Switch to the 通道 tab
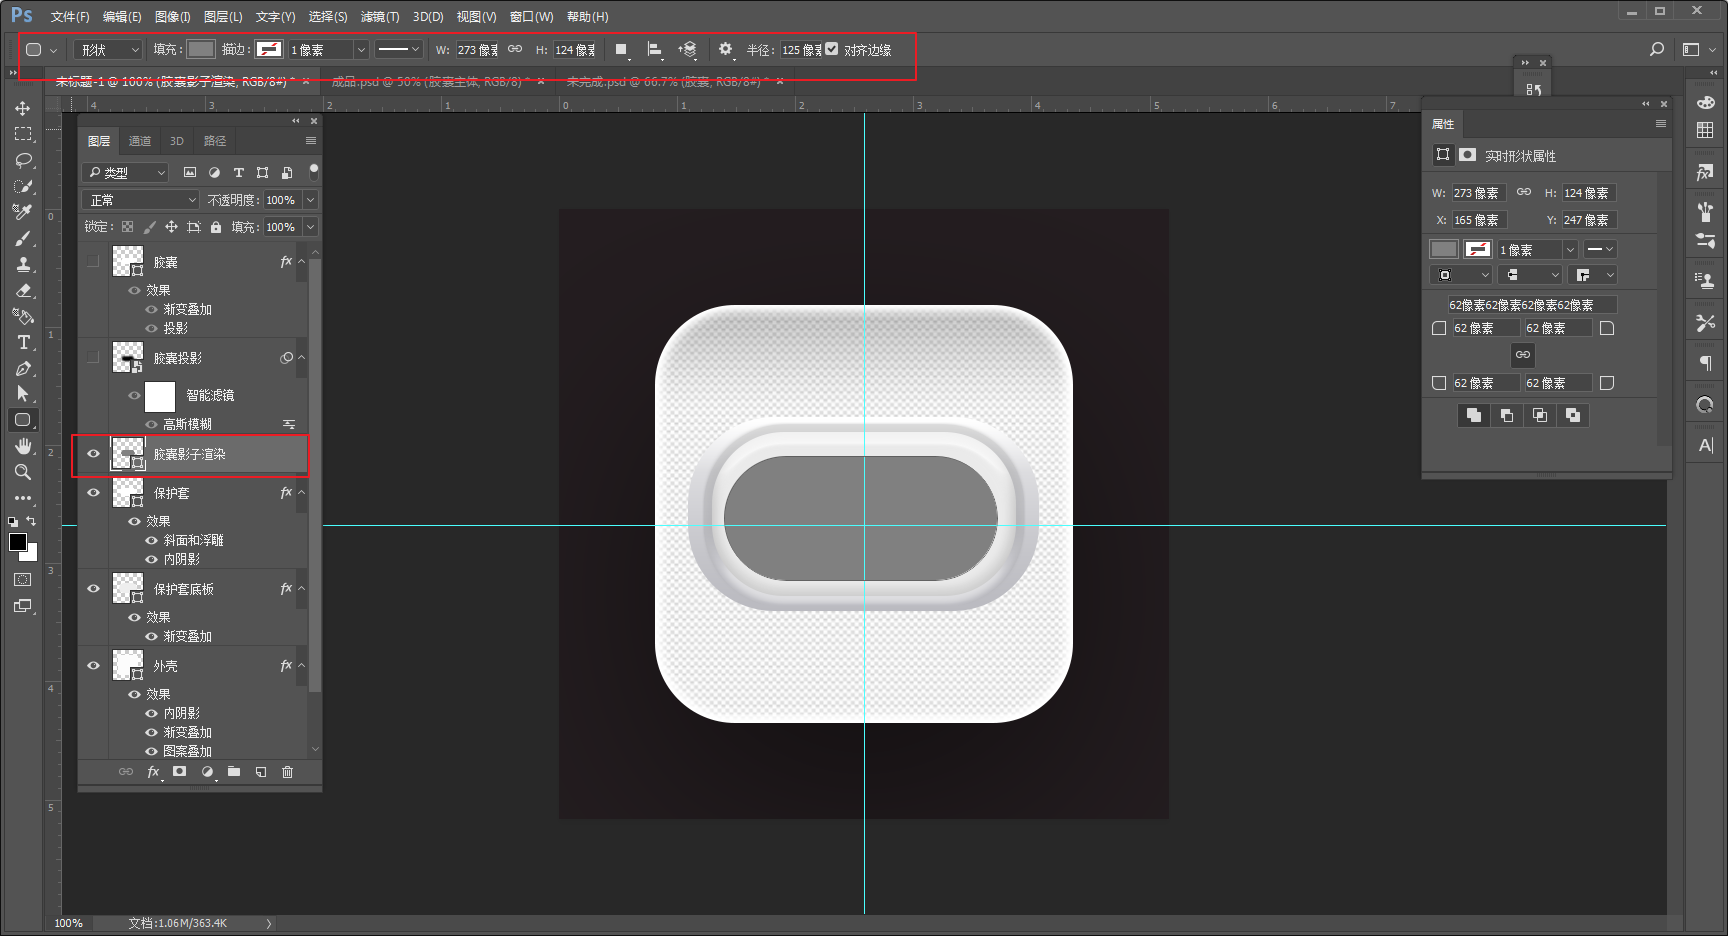 point(140,141)
